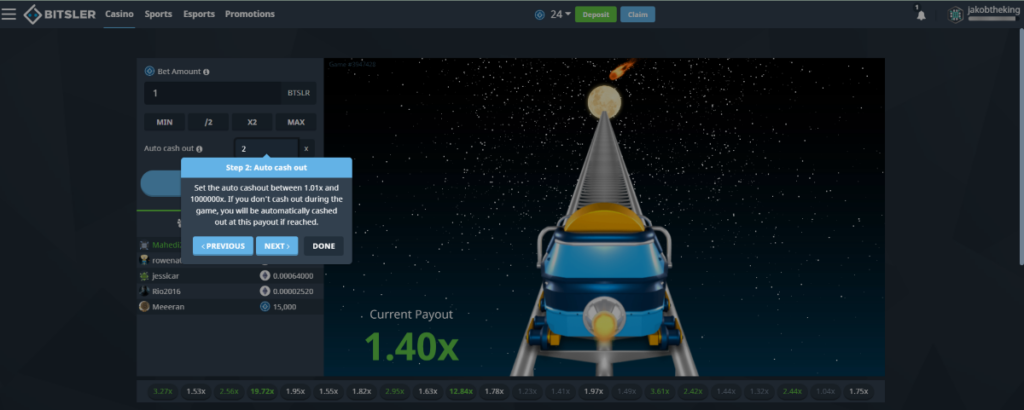The width and height of the screenshot is (1024, 410).
Task: Click jessicar's player avatar
Action: coord(144,276)
